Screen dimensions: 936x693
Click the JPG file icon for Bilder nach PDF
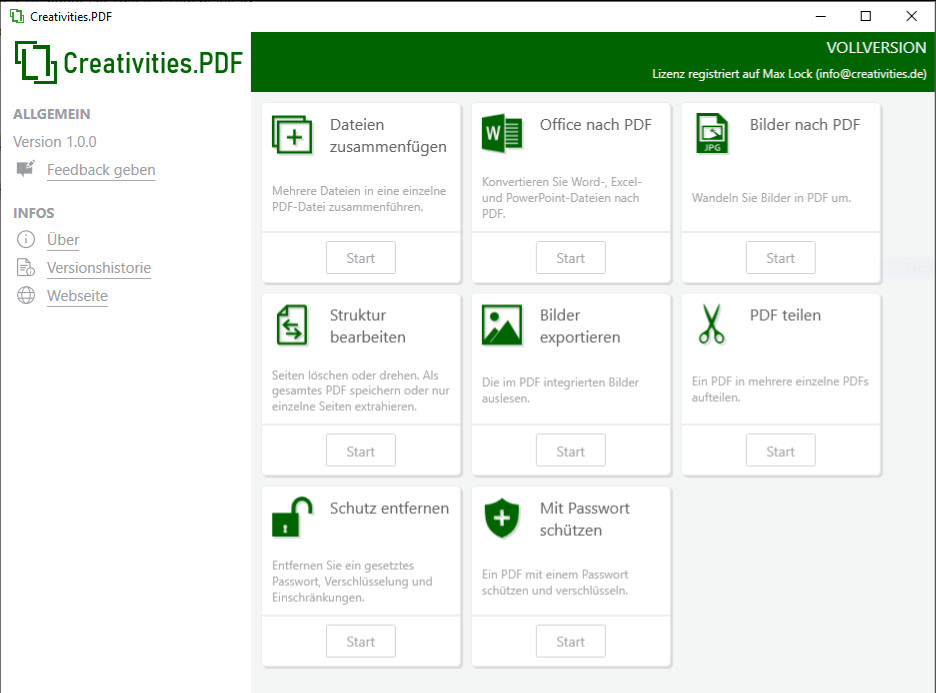(x=712, y=133)
